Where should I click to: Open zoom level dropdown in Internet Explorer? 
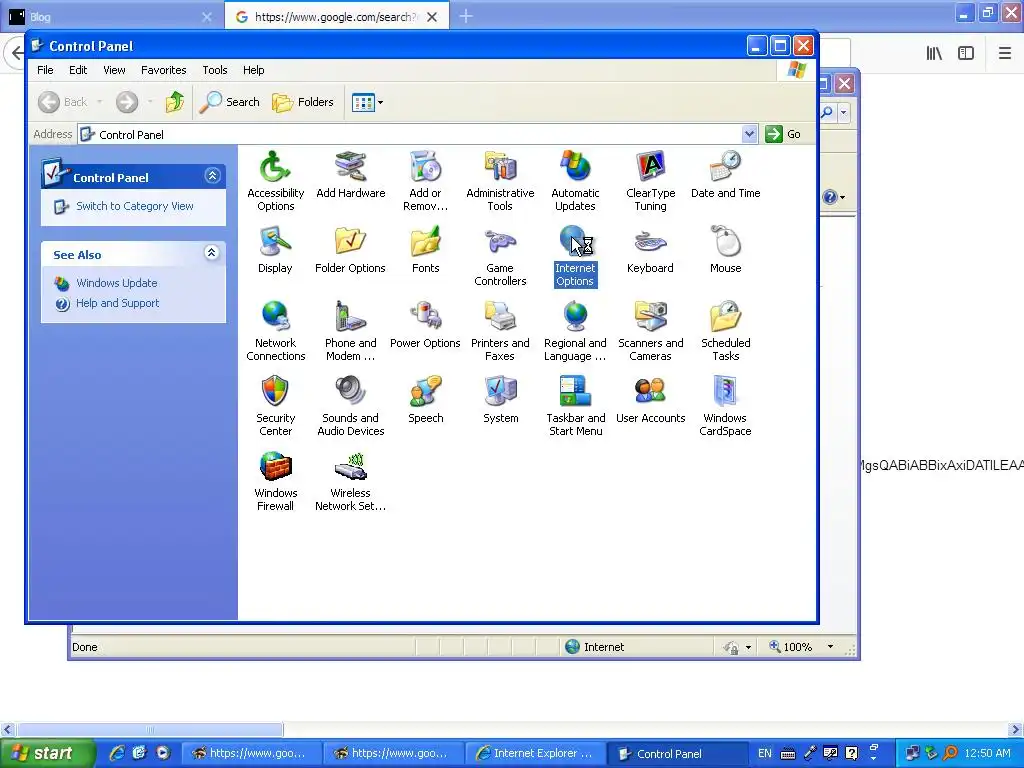830,647
